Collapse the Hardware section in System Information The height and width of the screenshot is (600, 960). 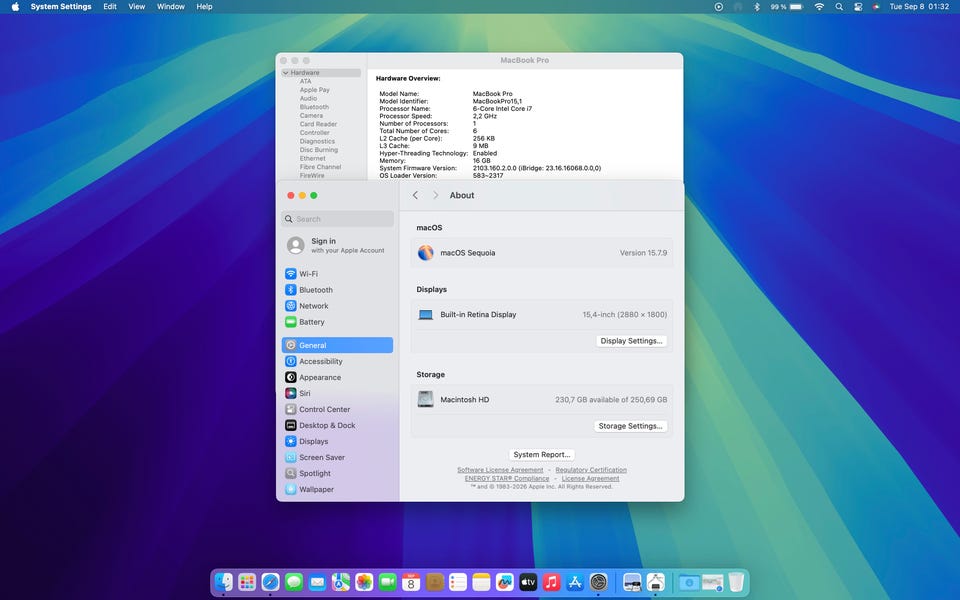point(285,73)
